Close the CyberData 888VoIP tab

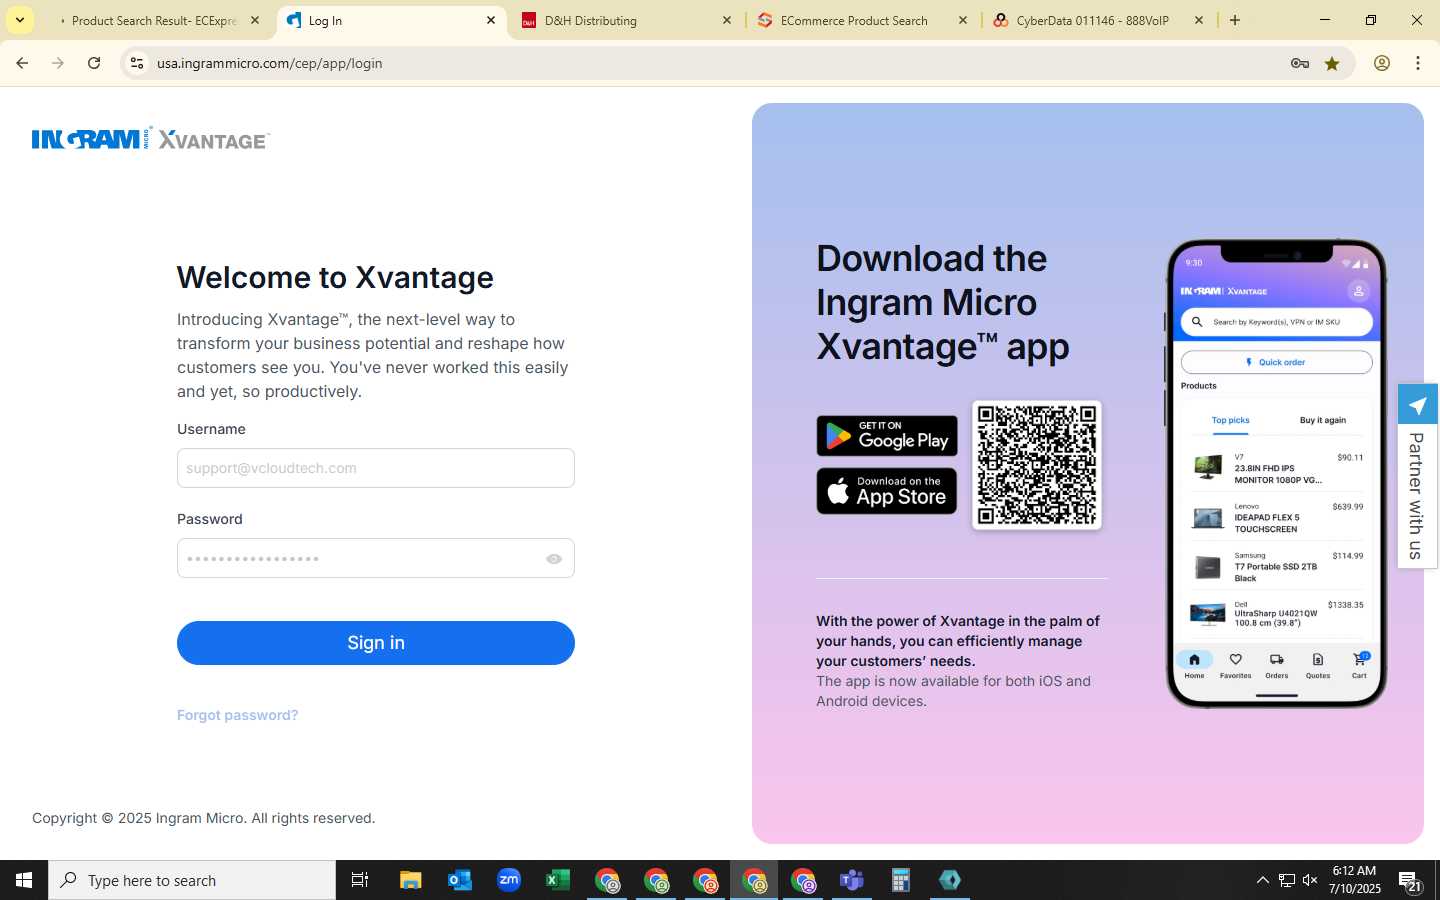coord(1199,20)
